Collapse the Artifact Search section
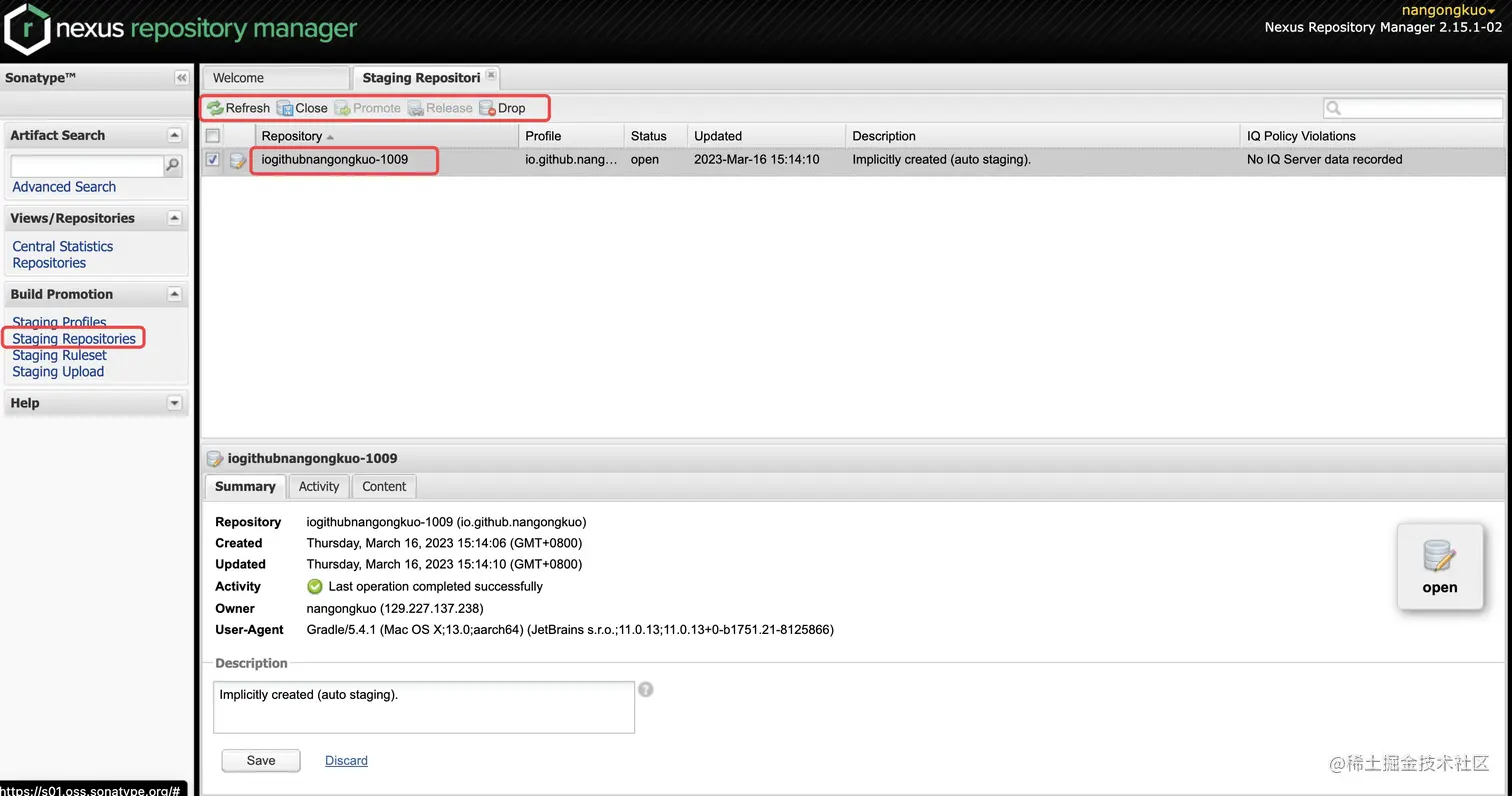 [x=175, y=135]
